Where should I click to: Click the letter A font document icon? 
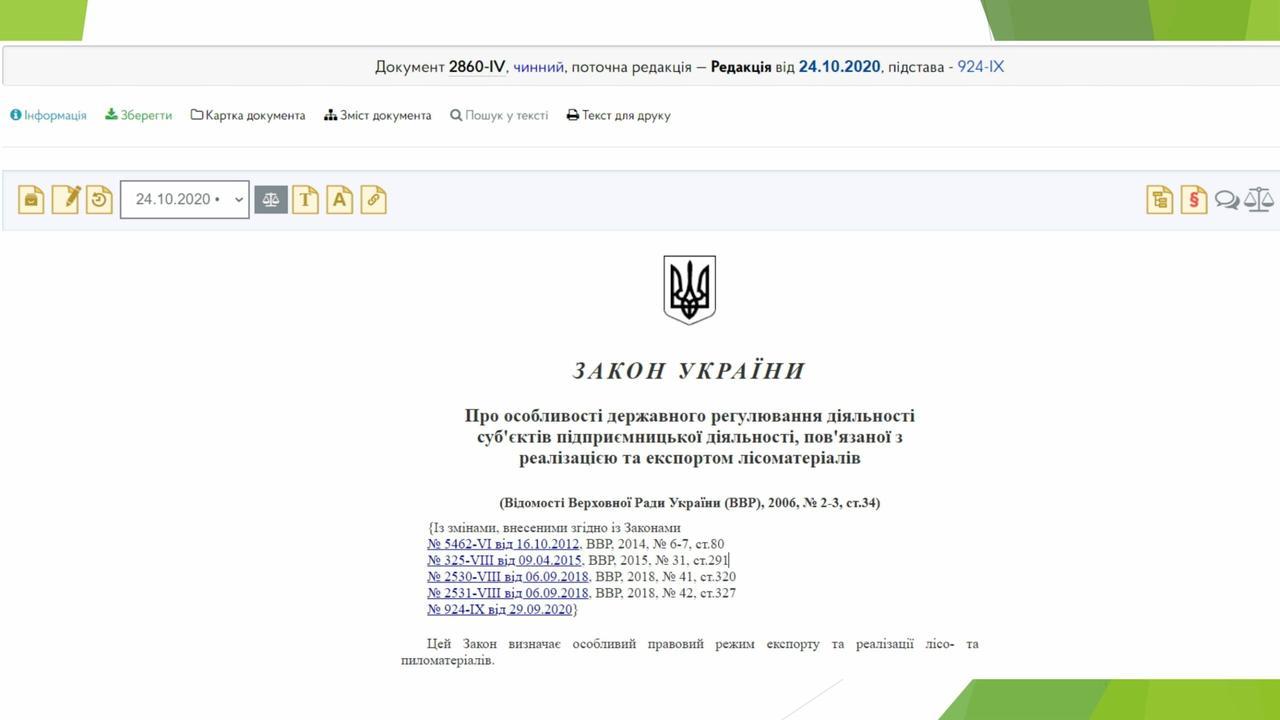click(340, 200)
